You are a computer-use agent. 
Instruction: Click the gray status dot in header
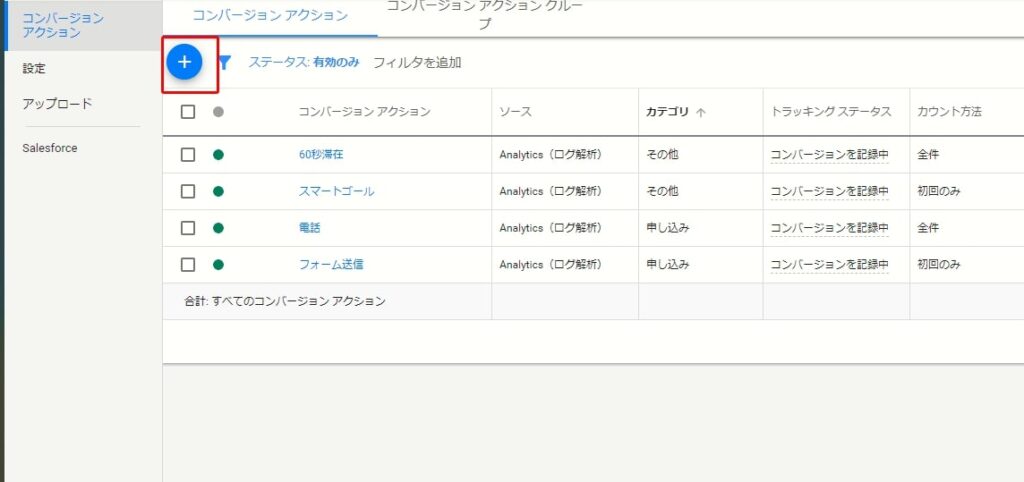(218, 112)
